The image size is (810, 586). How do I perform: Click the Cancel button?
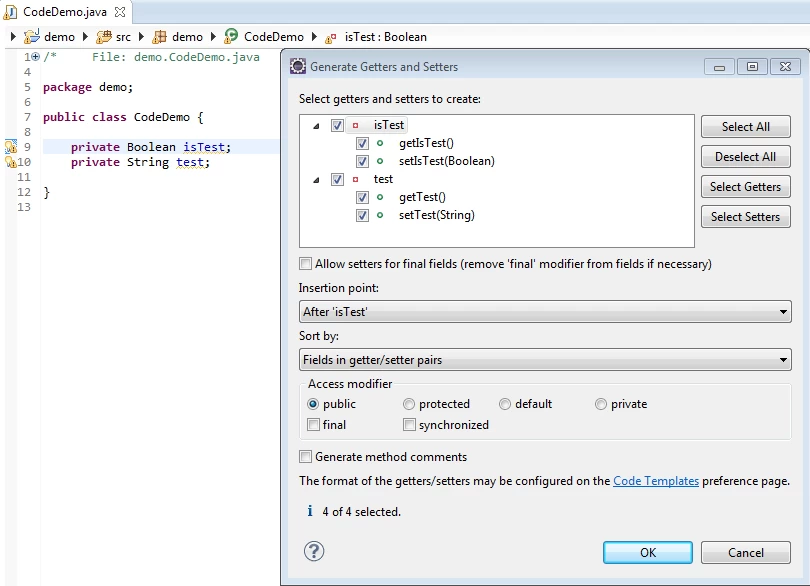coord(745,552)
